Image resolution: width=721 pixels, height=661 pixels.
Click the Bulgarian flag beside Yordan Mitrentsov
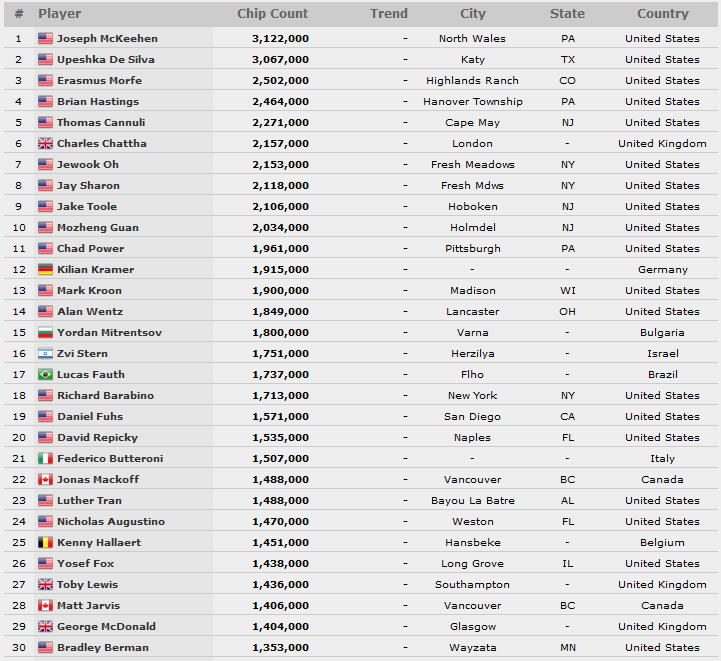pyautogui.click(x=45, y=333)
